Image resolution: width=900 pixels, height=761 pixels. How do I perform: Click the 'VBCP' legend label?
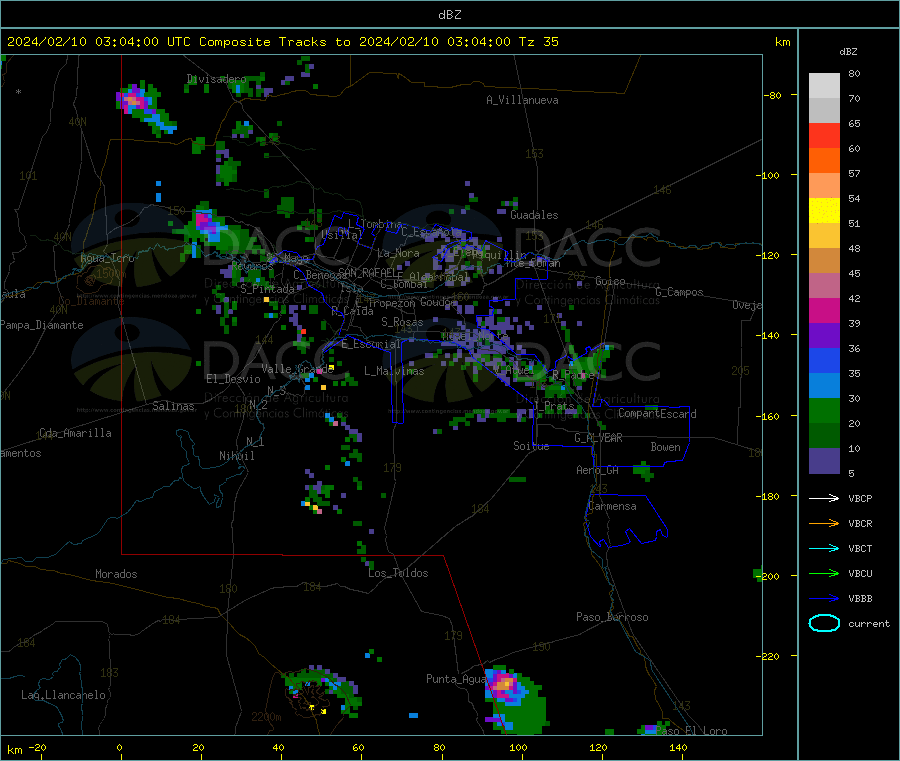860,498
